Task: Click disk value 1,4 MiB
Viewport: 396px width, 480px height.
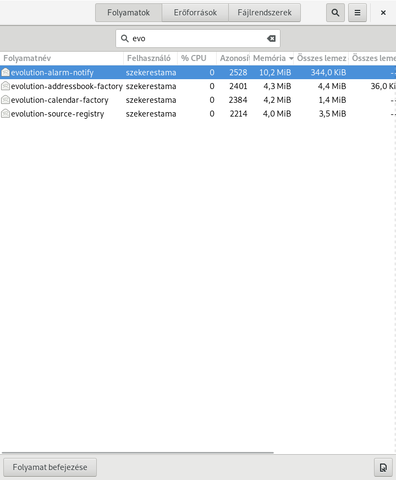Action: [x=332, y=100]
